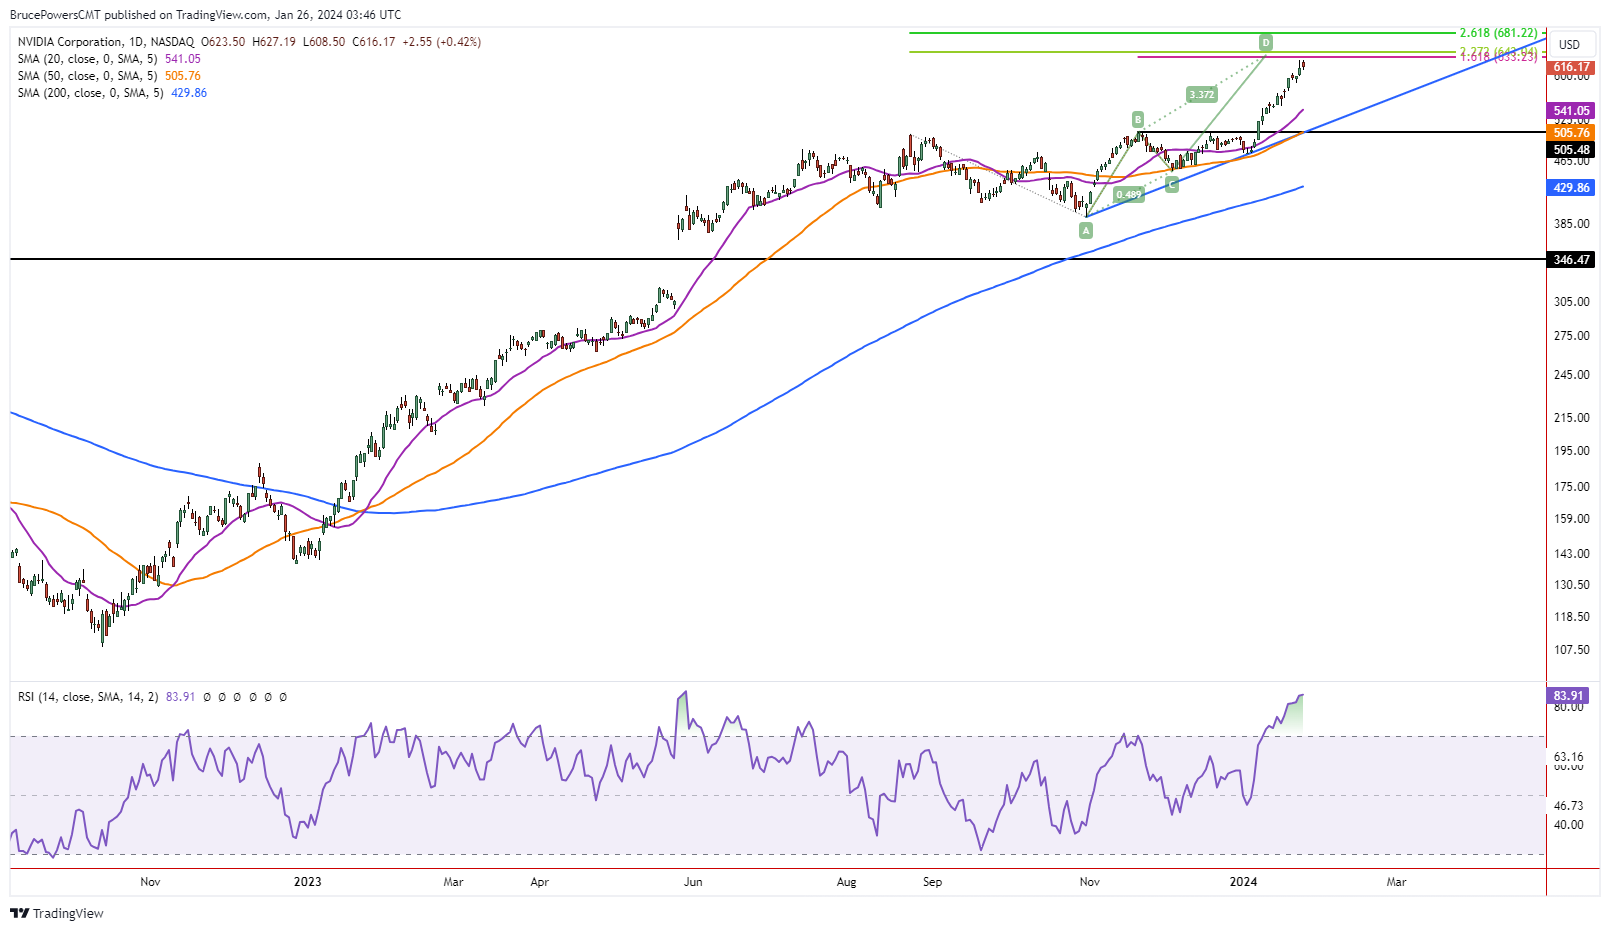Click the 3.372 ratio label on pattern
Viewport: 1610px width, 931px height.
[1201, 95]
